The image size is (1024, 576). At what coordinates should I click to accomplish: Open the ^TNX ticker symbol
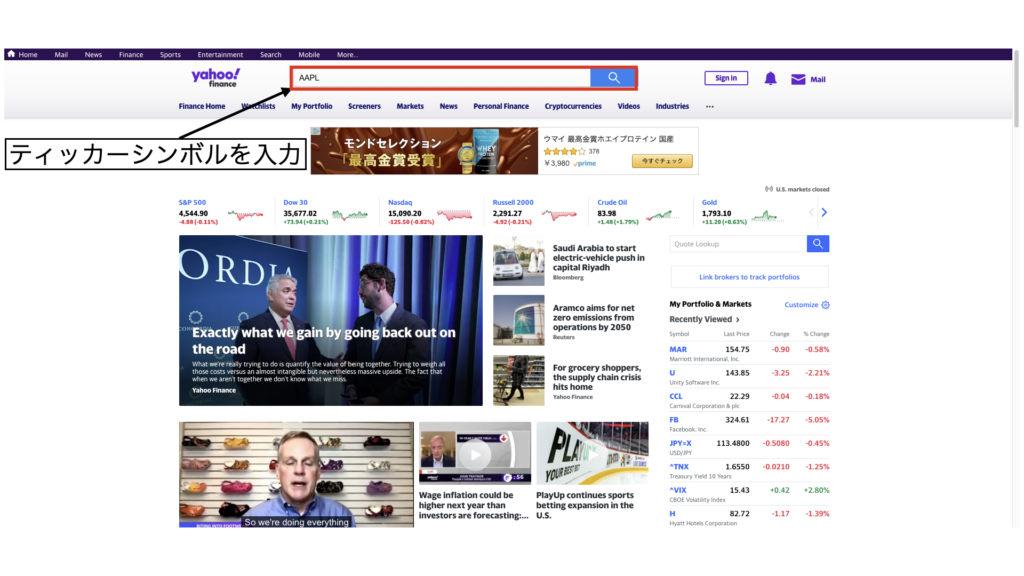click(x=679, y=467)
